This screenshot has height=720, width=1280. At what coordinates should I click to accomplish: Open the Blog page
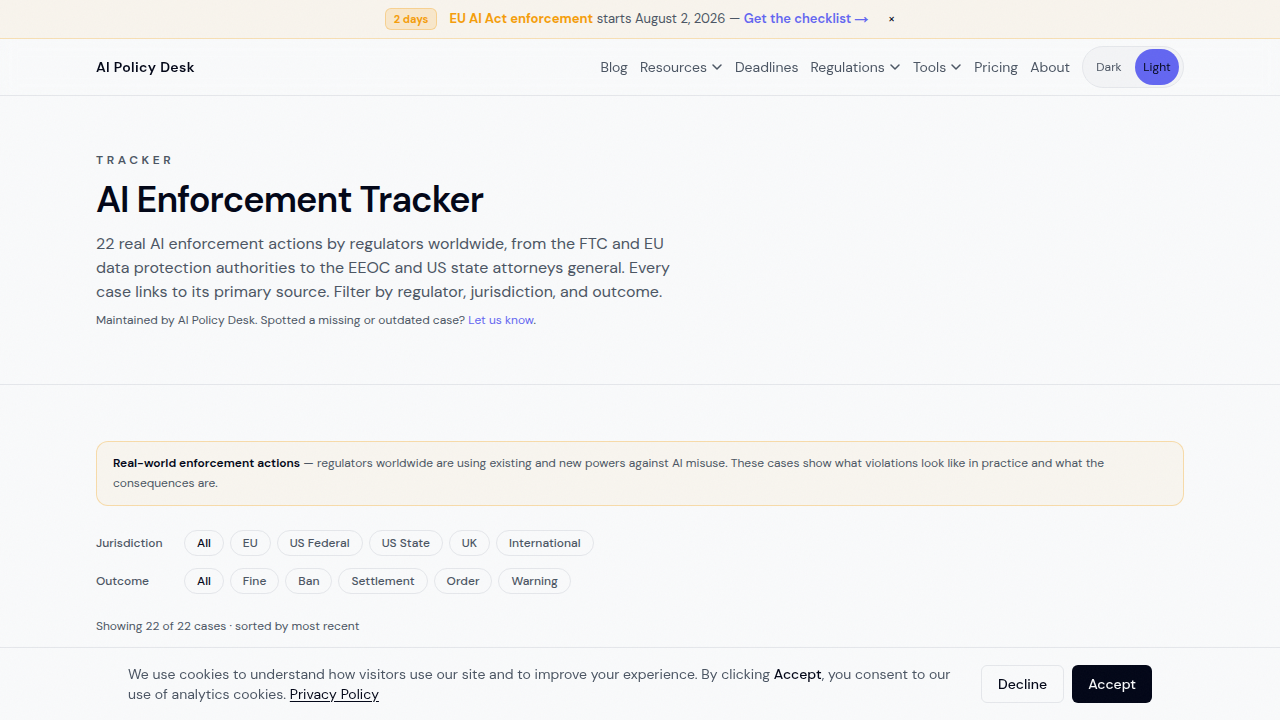(614, 67)
